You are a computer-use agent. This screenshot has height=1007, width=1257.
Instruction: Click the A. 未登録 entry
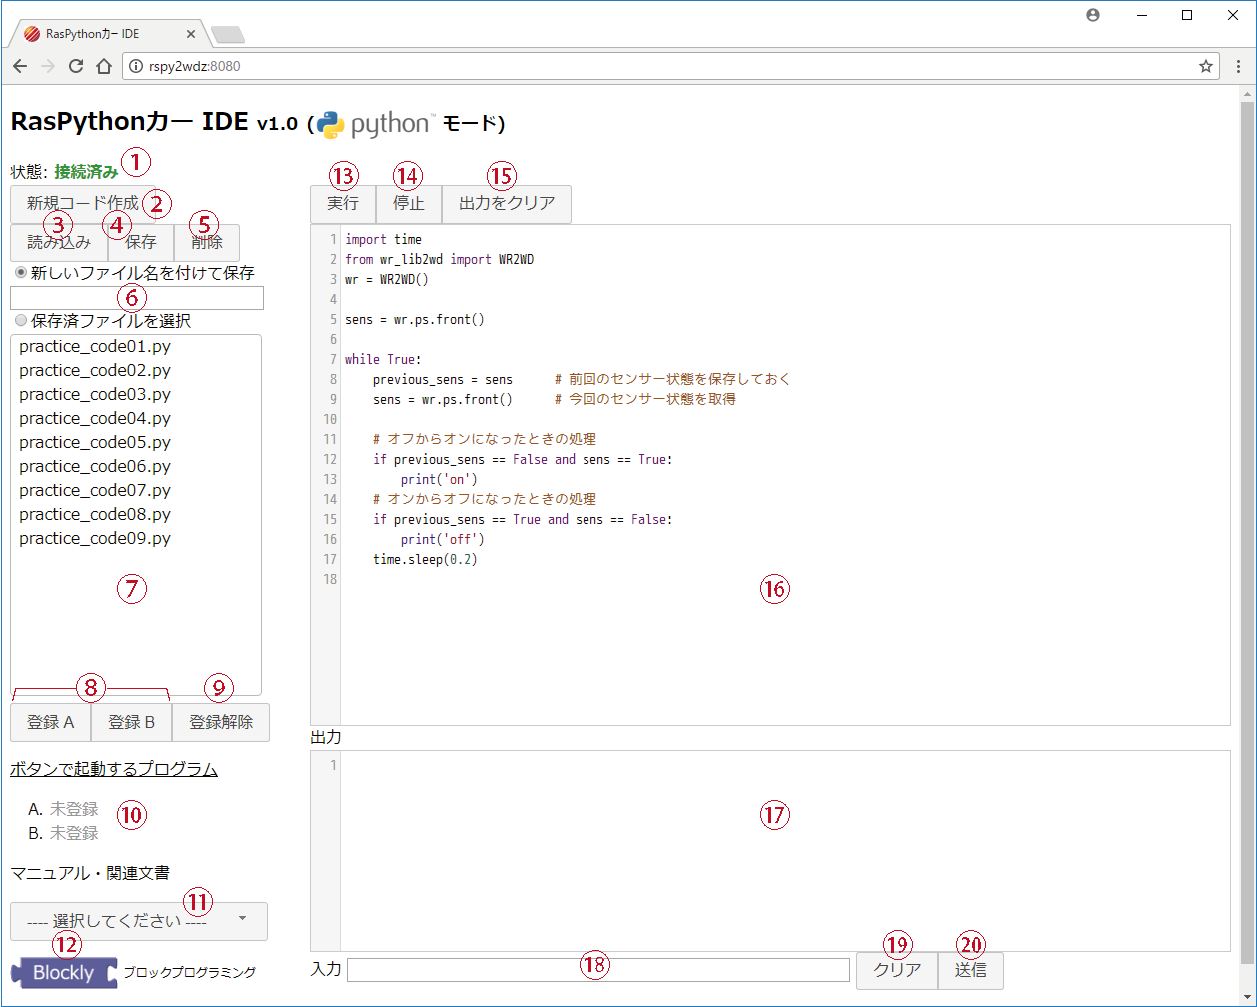tap(64, 809)
